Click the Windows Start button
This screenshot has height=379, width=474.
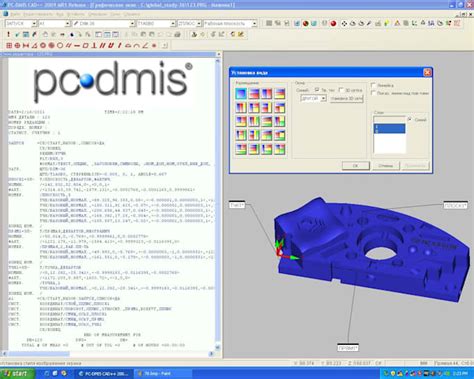click(17, 374)
